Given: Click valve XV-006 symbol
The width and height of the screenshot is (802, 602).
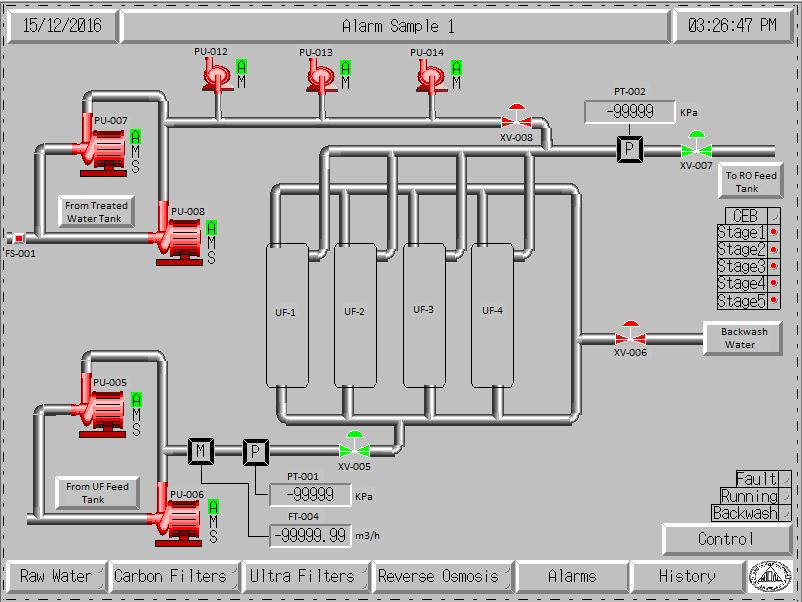Looking at the screenshot, I should click(x=630, y=333).
